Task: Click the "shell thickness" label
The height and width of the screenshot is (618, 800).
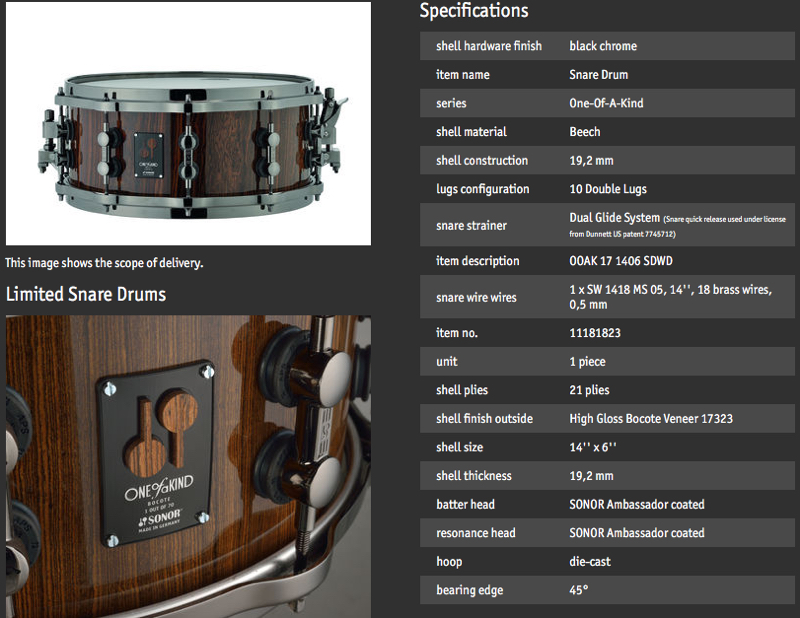Action: point(473,476)
